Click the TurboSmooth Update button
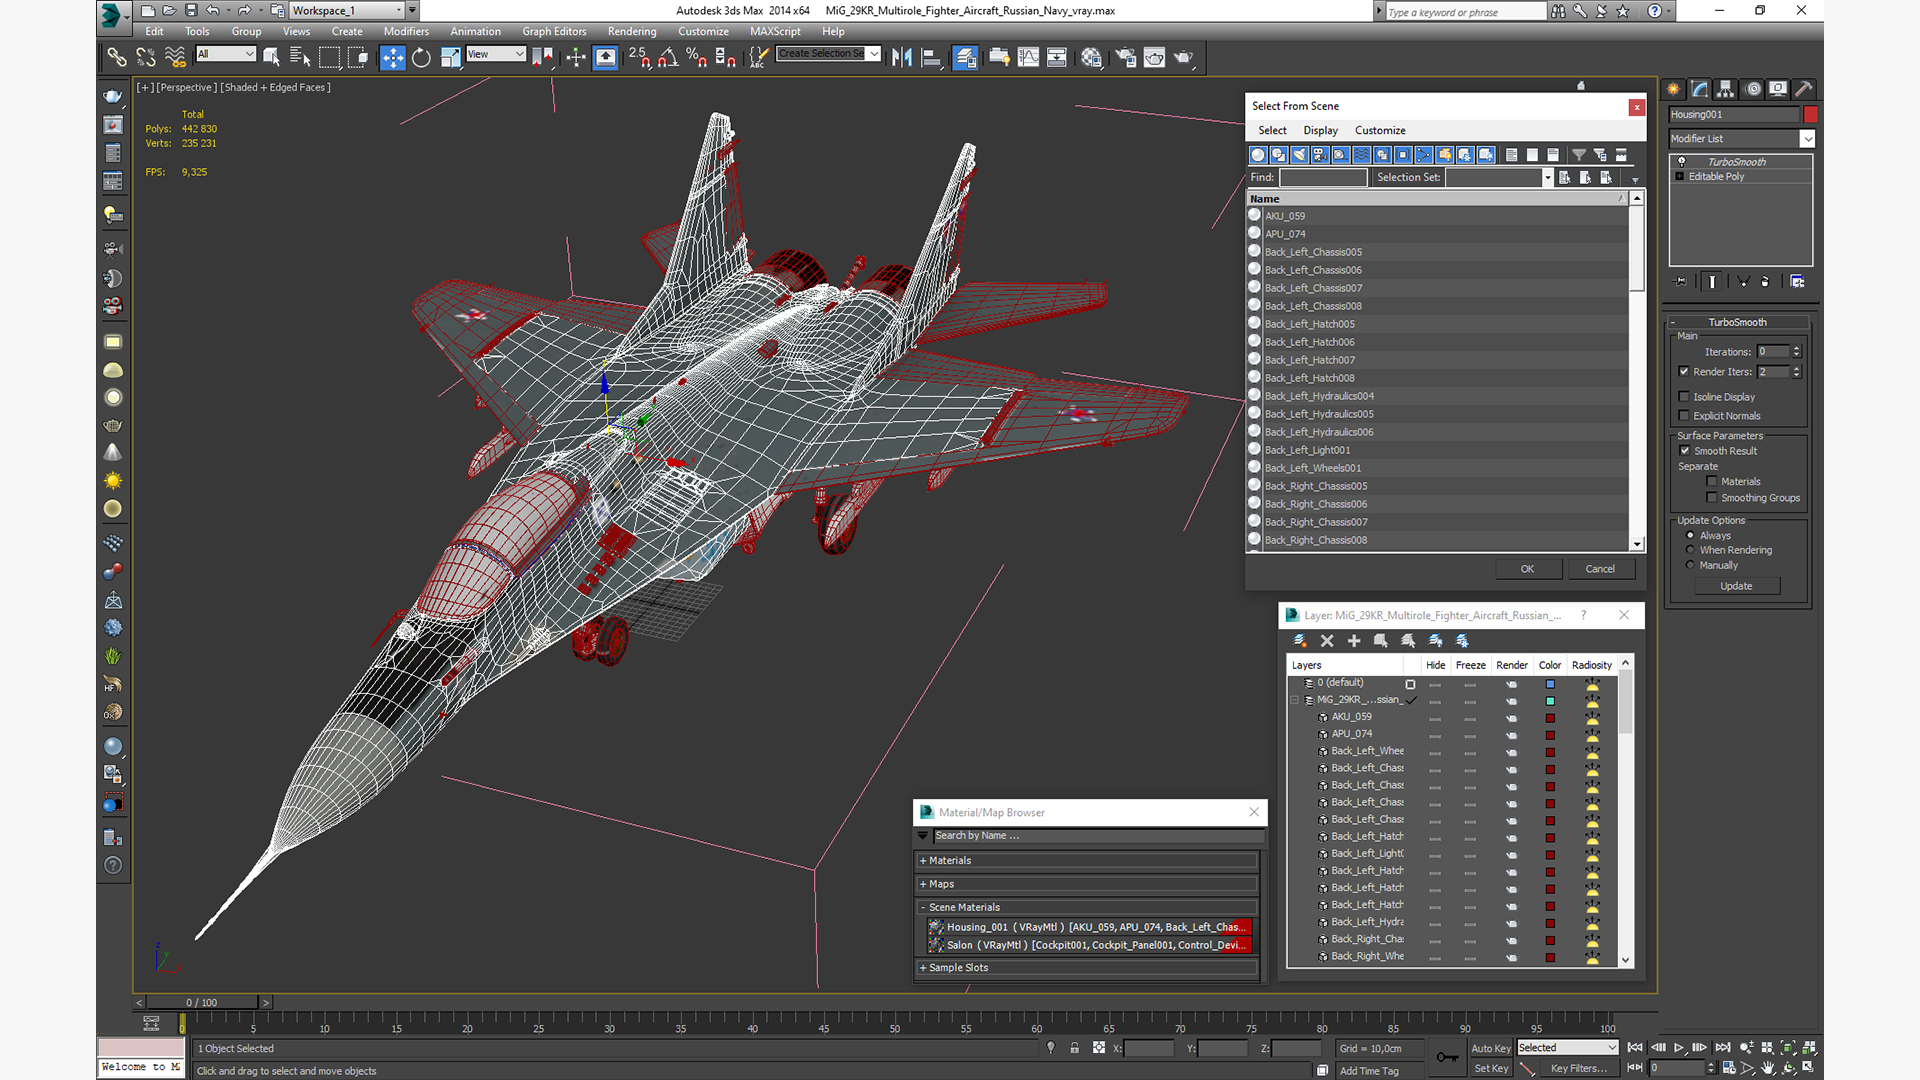1920x1080 pixels. click(x=1736, y=587)
